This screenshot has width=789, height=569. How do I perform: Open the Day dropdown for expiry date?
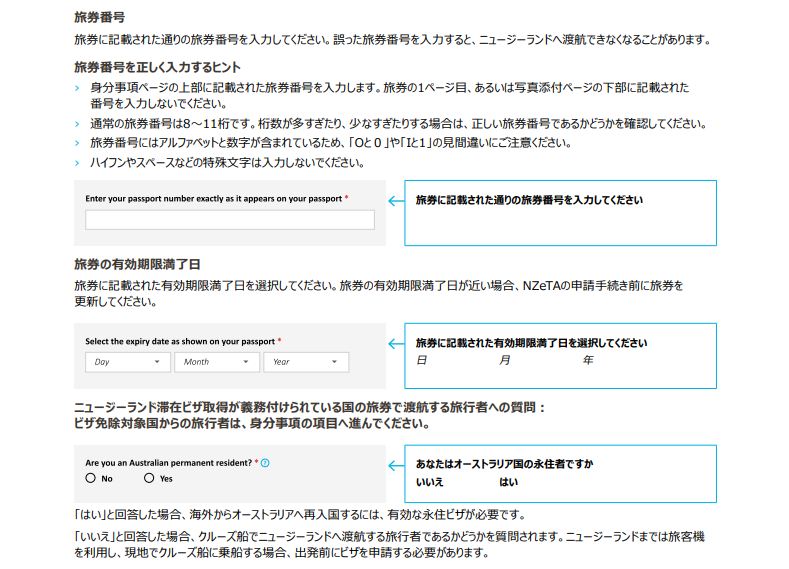coord(128,362)
